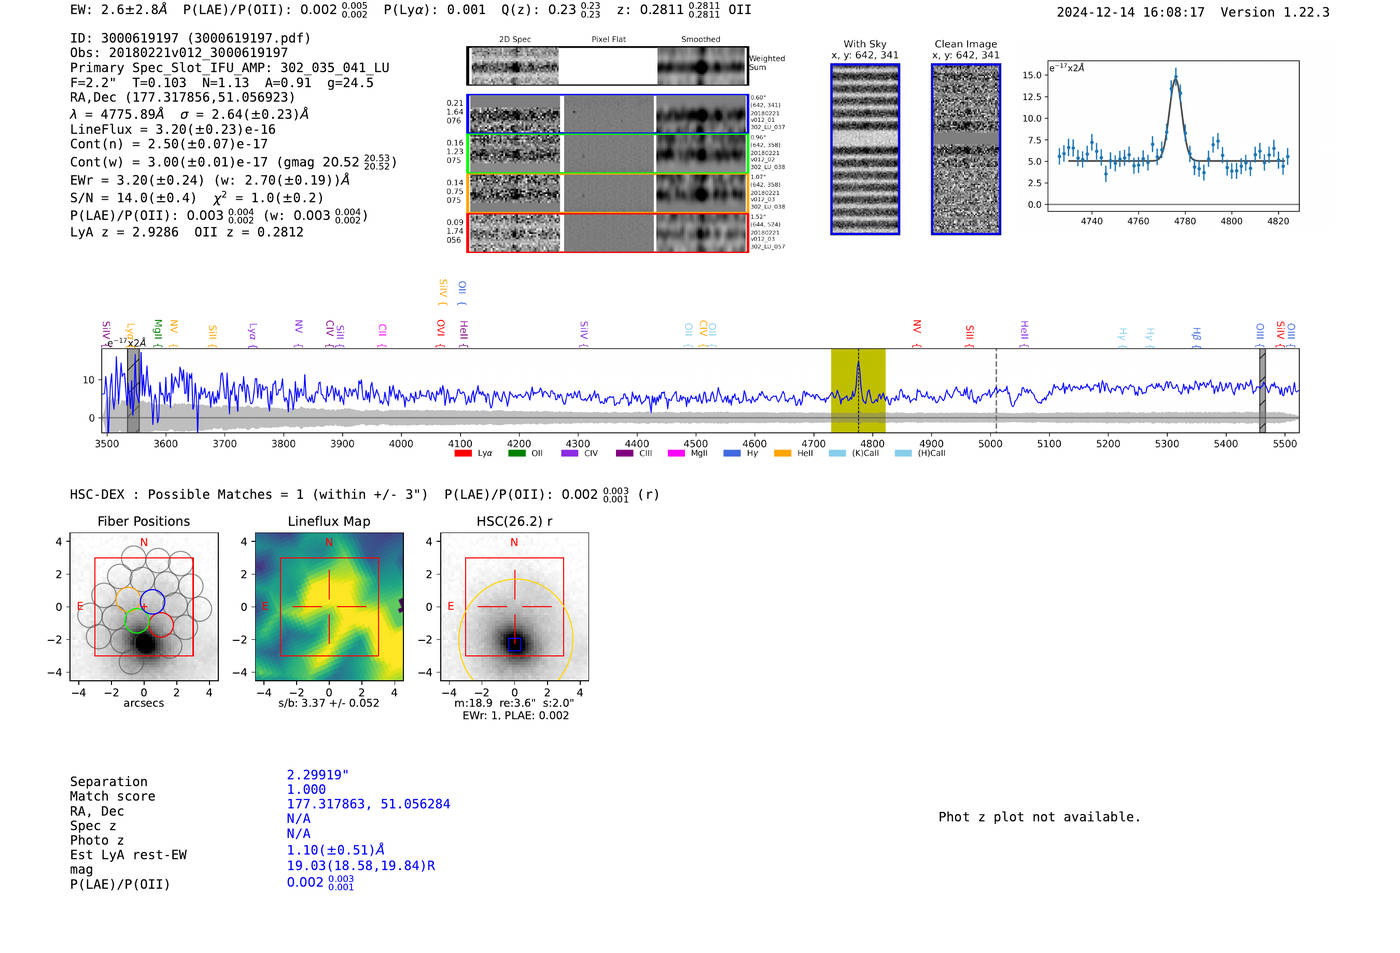Click the Pixel Flat column header
This screenshot has height=953, width=1400.
pyautogui.click(x=609, y=40)
